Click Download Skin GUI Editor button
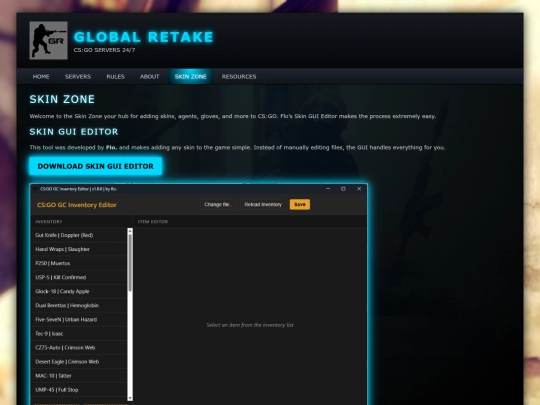The height and width of the screenshot is (405, 540). pos(95,166)
